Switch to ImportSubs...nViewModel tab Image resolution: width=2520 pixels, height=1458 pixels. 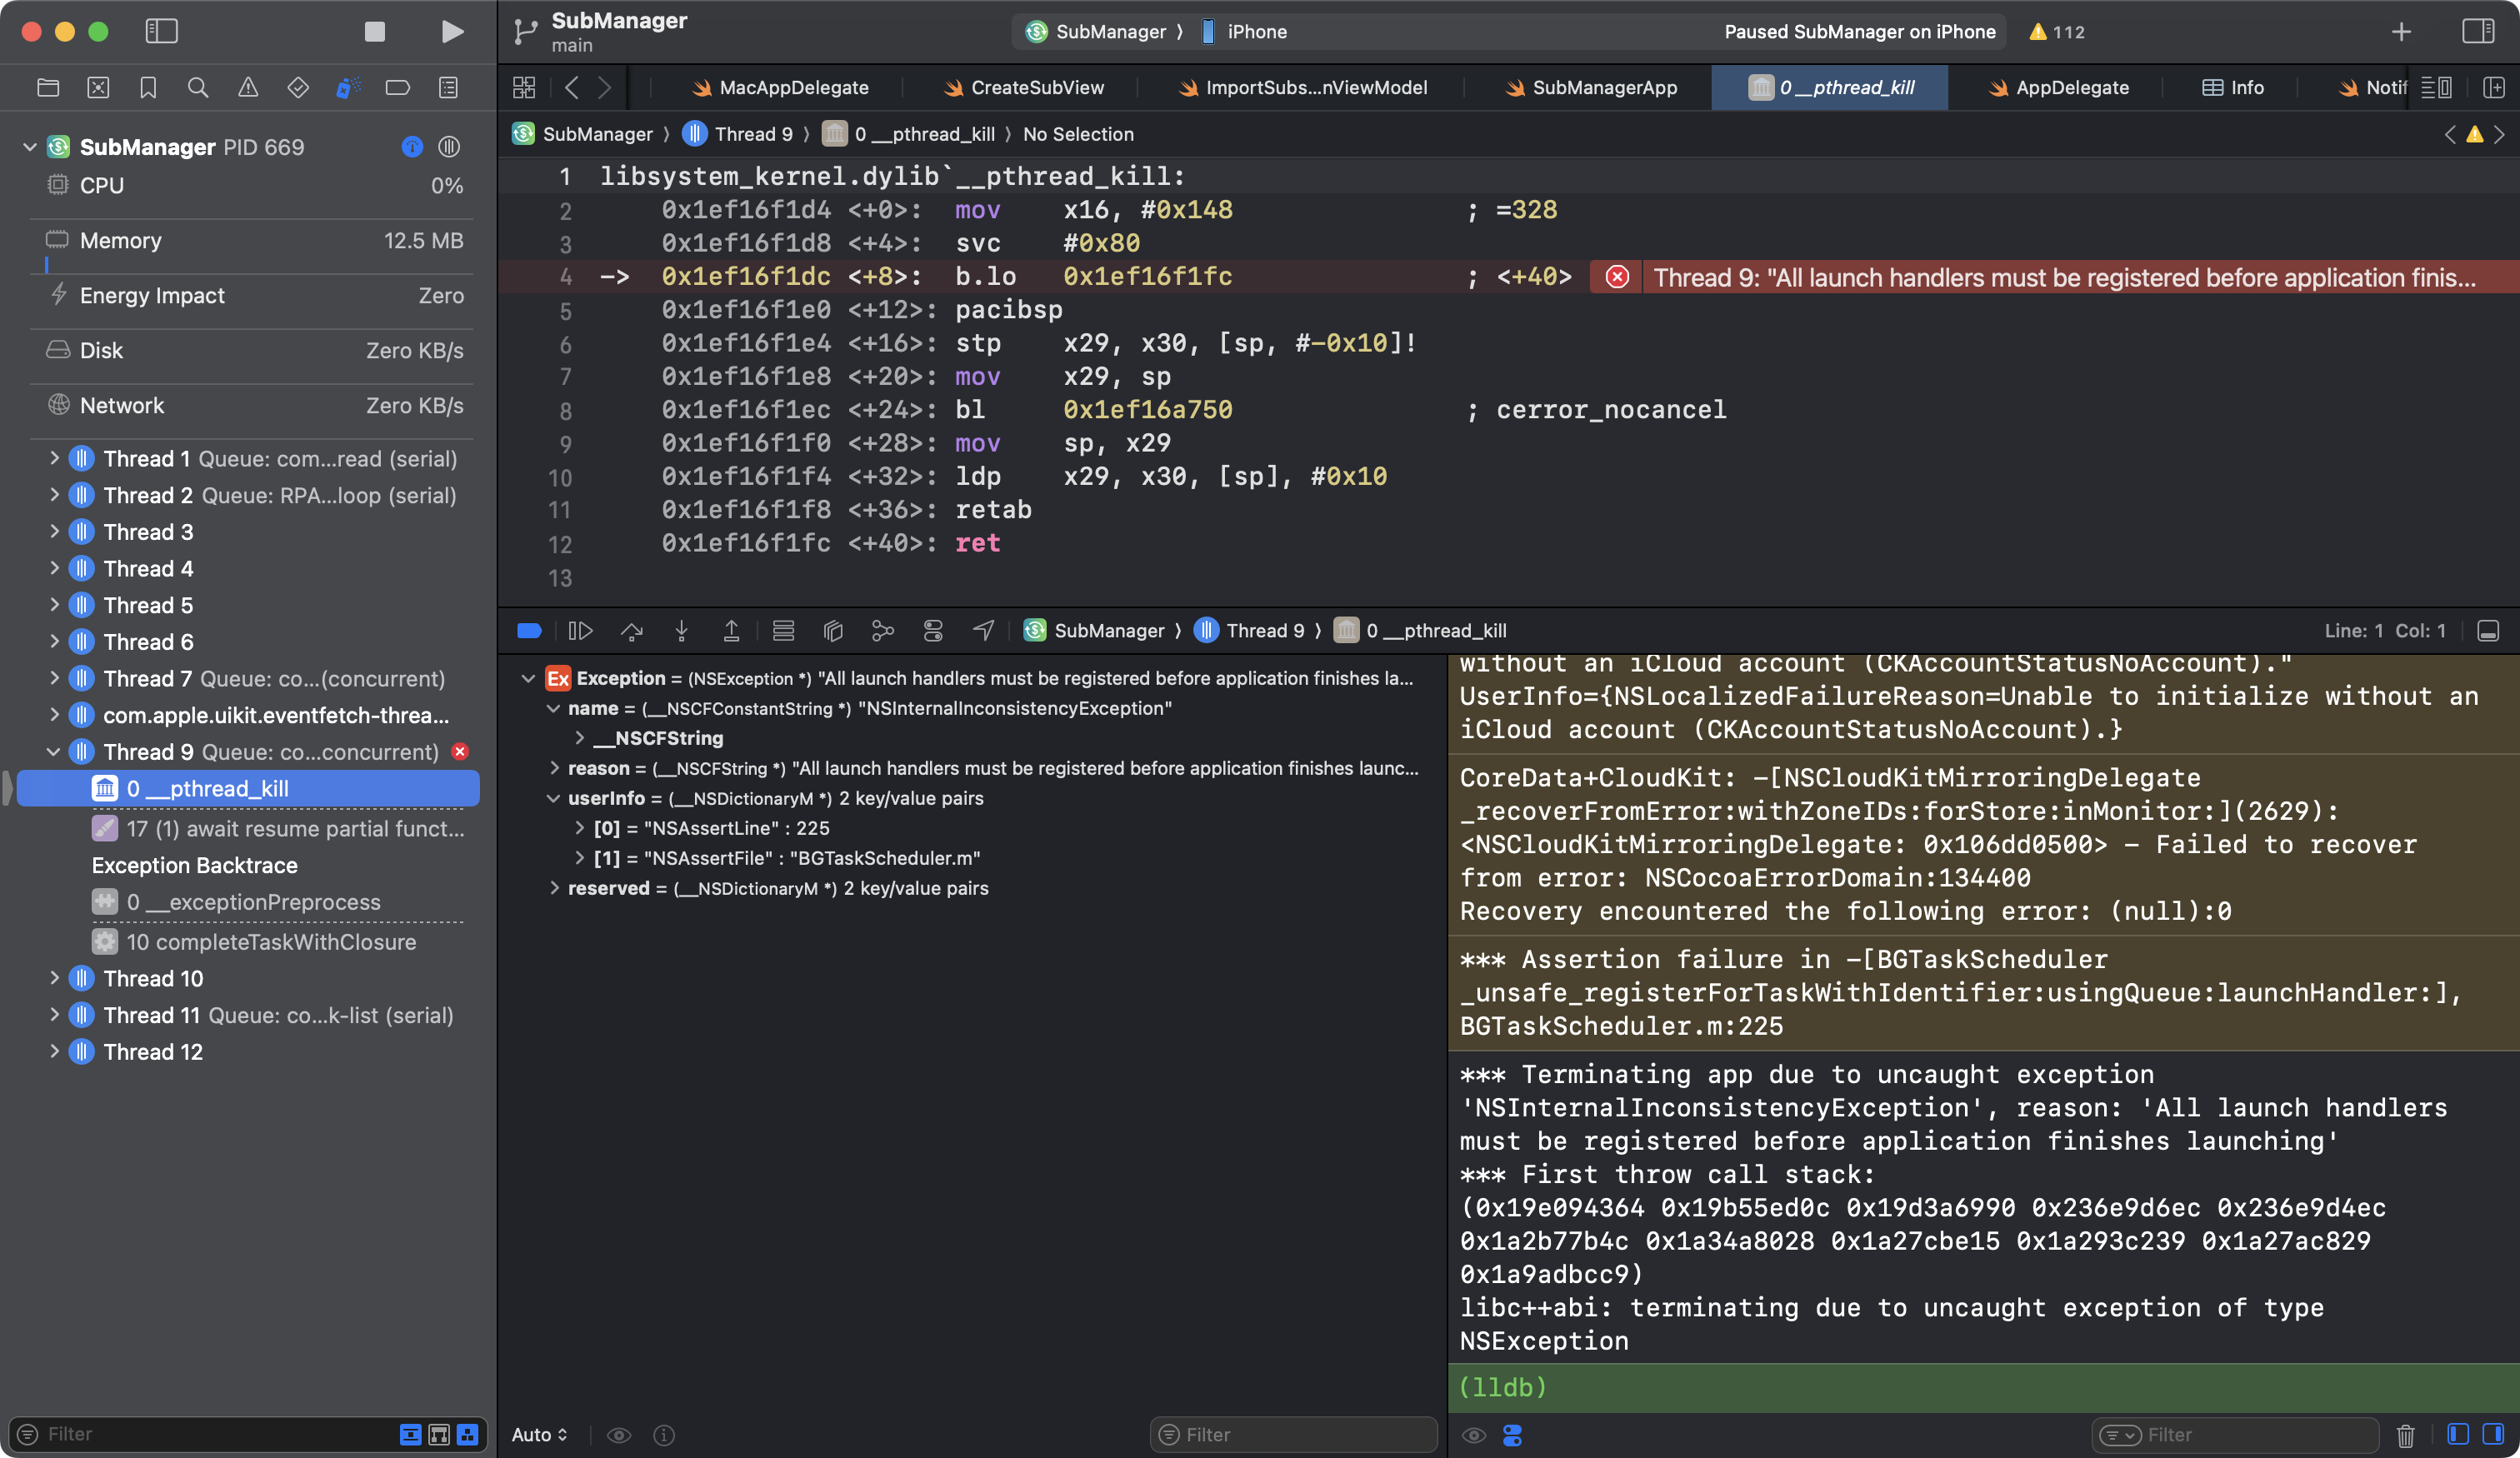point(1303,88)
